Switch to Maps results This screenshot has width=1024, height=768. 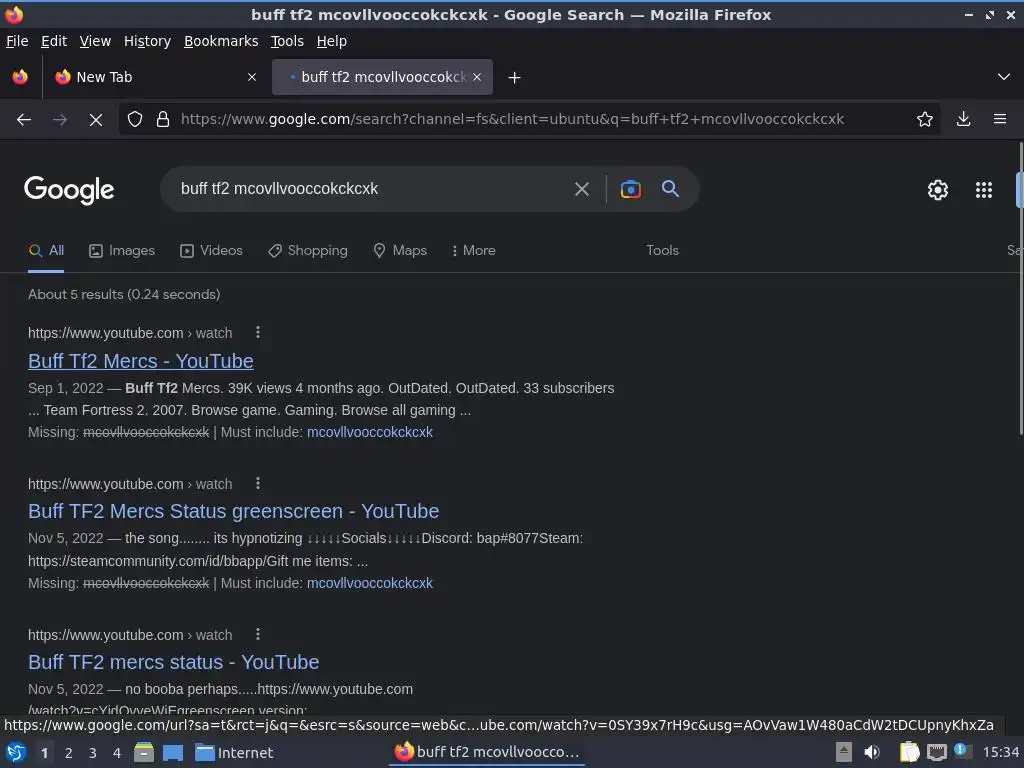[400, 251]
